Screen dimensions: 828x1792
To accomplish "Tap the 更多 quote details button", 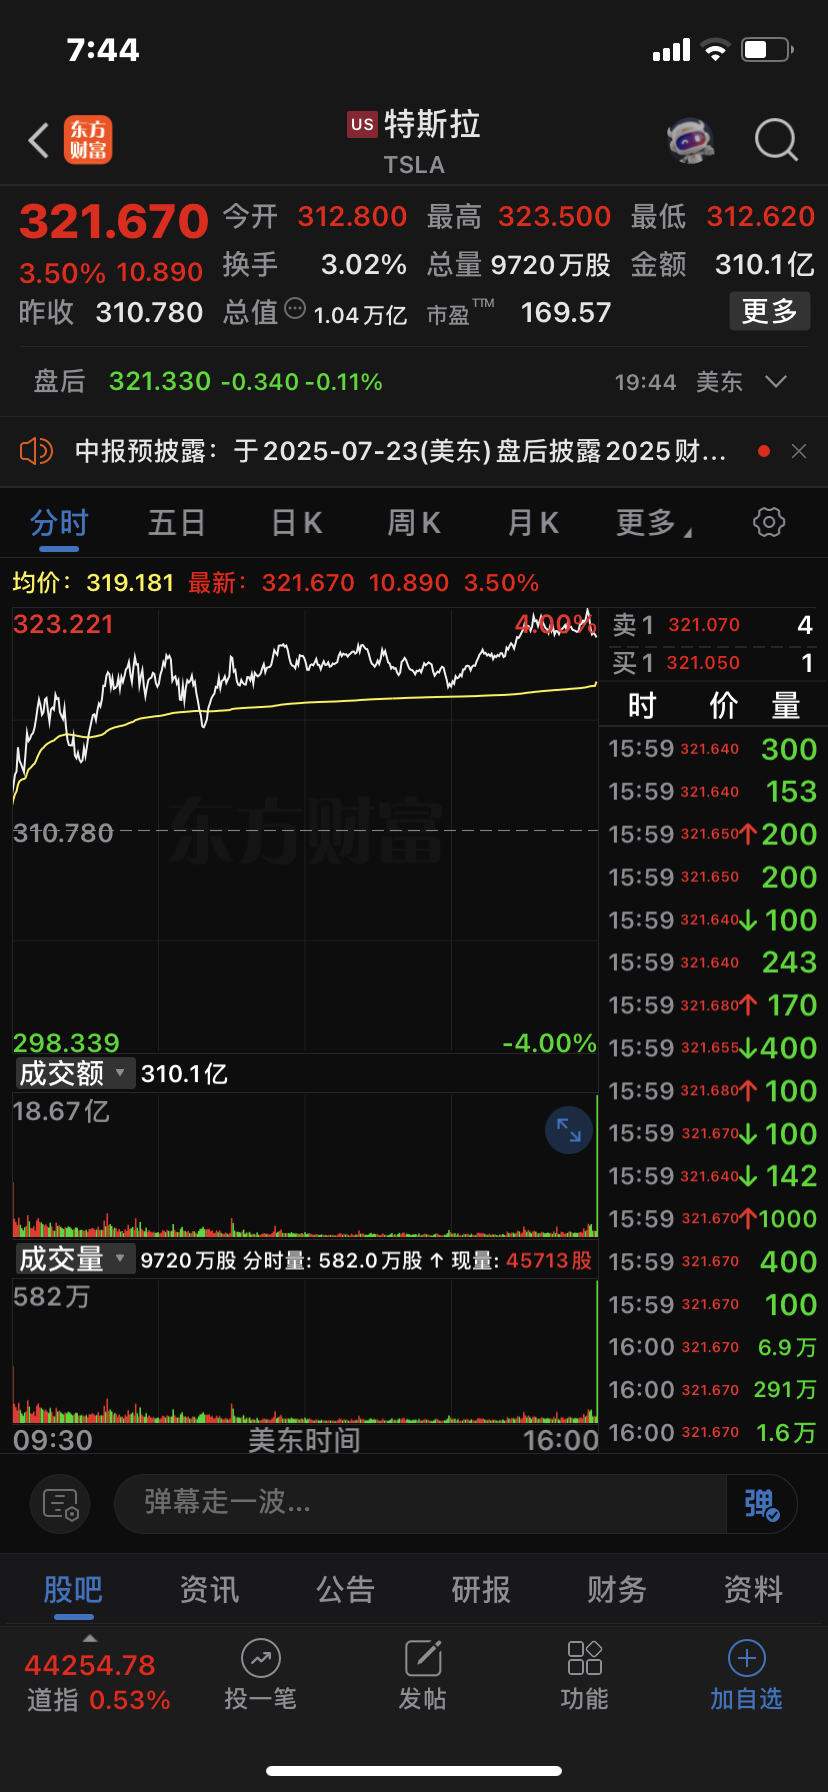I will click(769, 312).
